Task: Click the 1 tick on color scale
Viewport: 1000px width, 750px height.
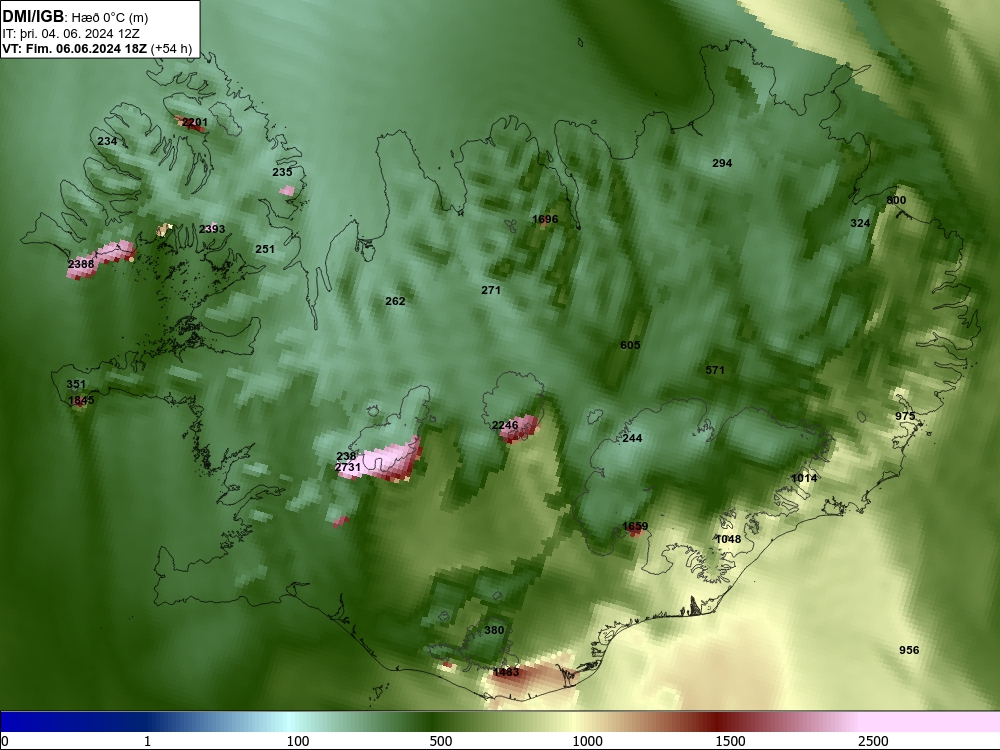Action: click(x=147, y=741)
